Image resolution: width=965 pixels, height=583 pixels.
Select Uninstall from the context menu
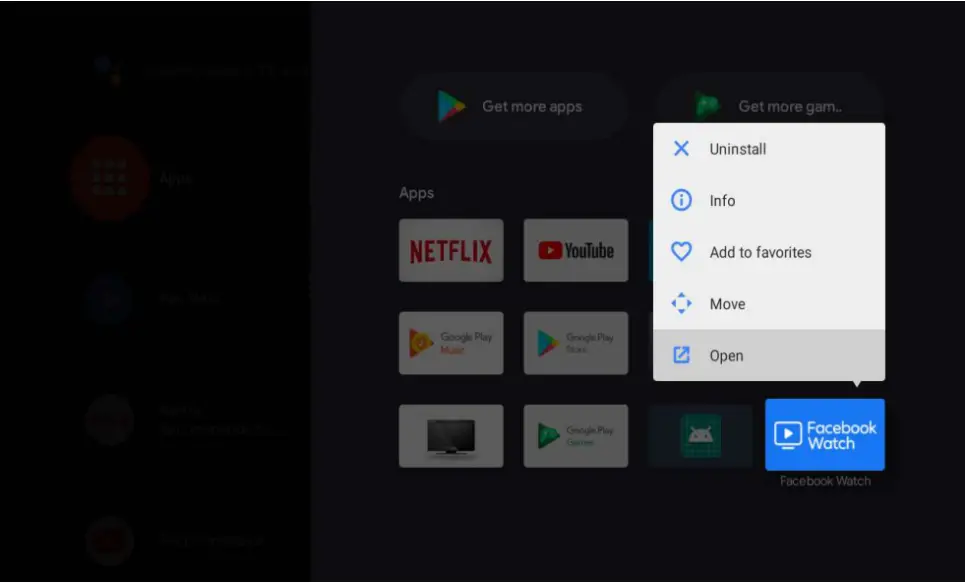[x=736, y=148]
